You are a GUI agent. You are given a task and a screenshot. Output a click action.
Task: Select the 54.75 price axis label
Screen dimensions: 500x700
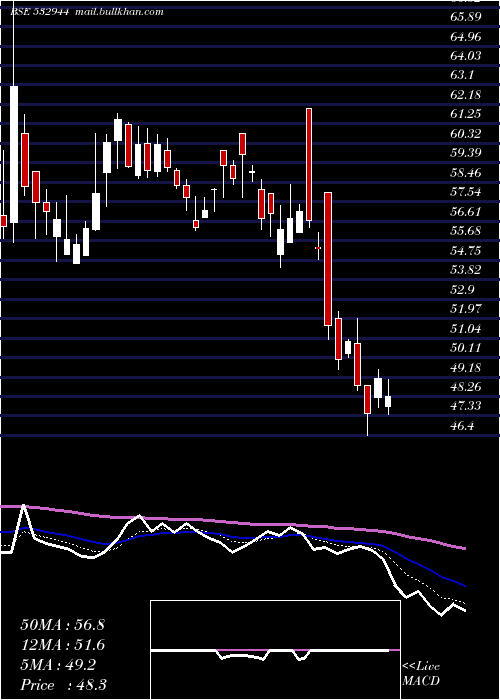tap(466, 250)
